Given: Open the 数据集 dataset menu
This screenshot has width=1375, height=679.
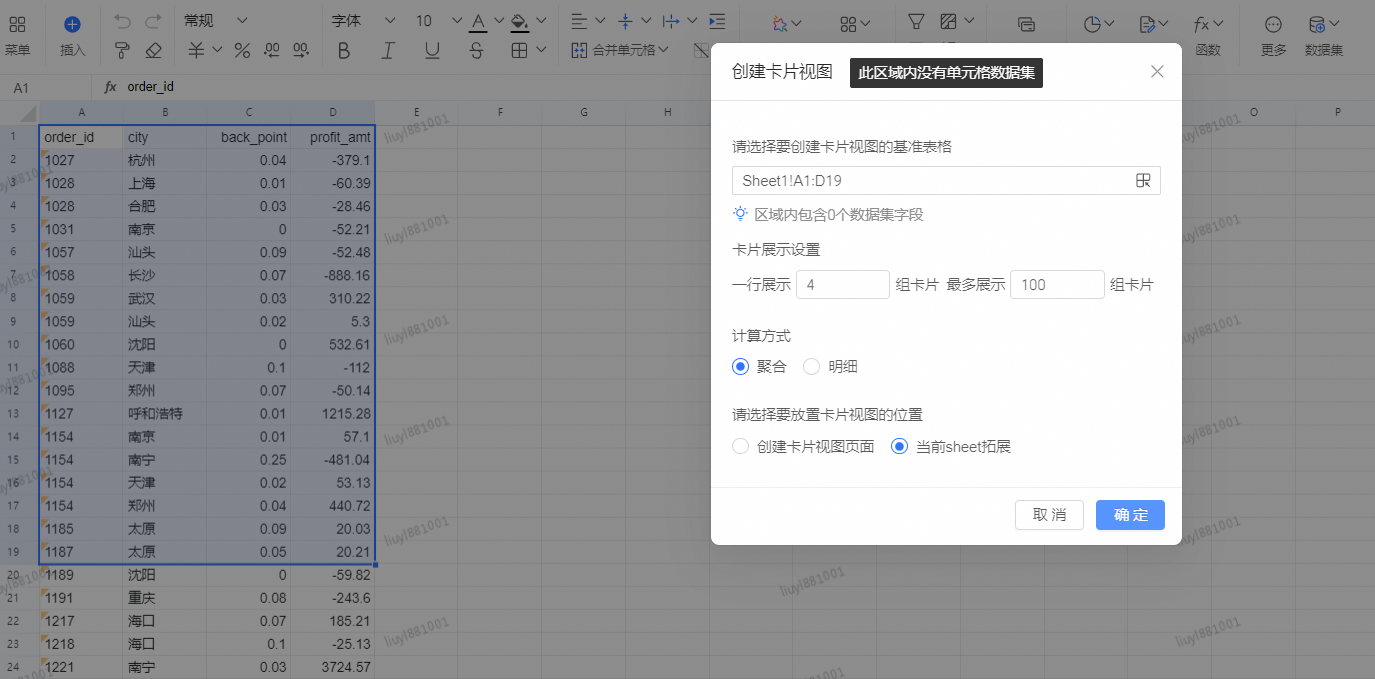Looking at the screenshot, I should click(1323, 34).
